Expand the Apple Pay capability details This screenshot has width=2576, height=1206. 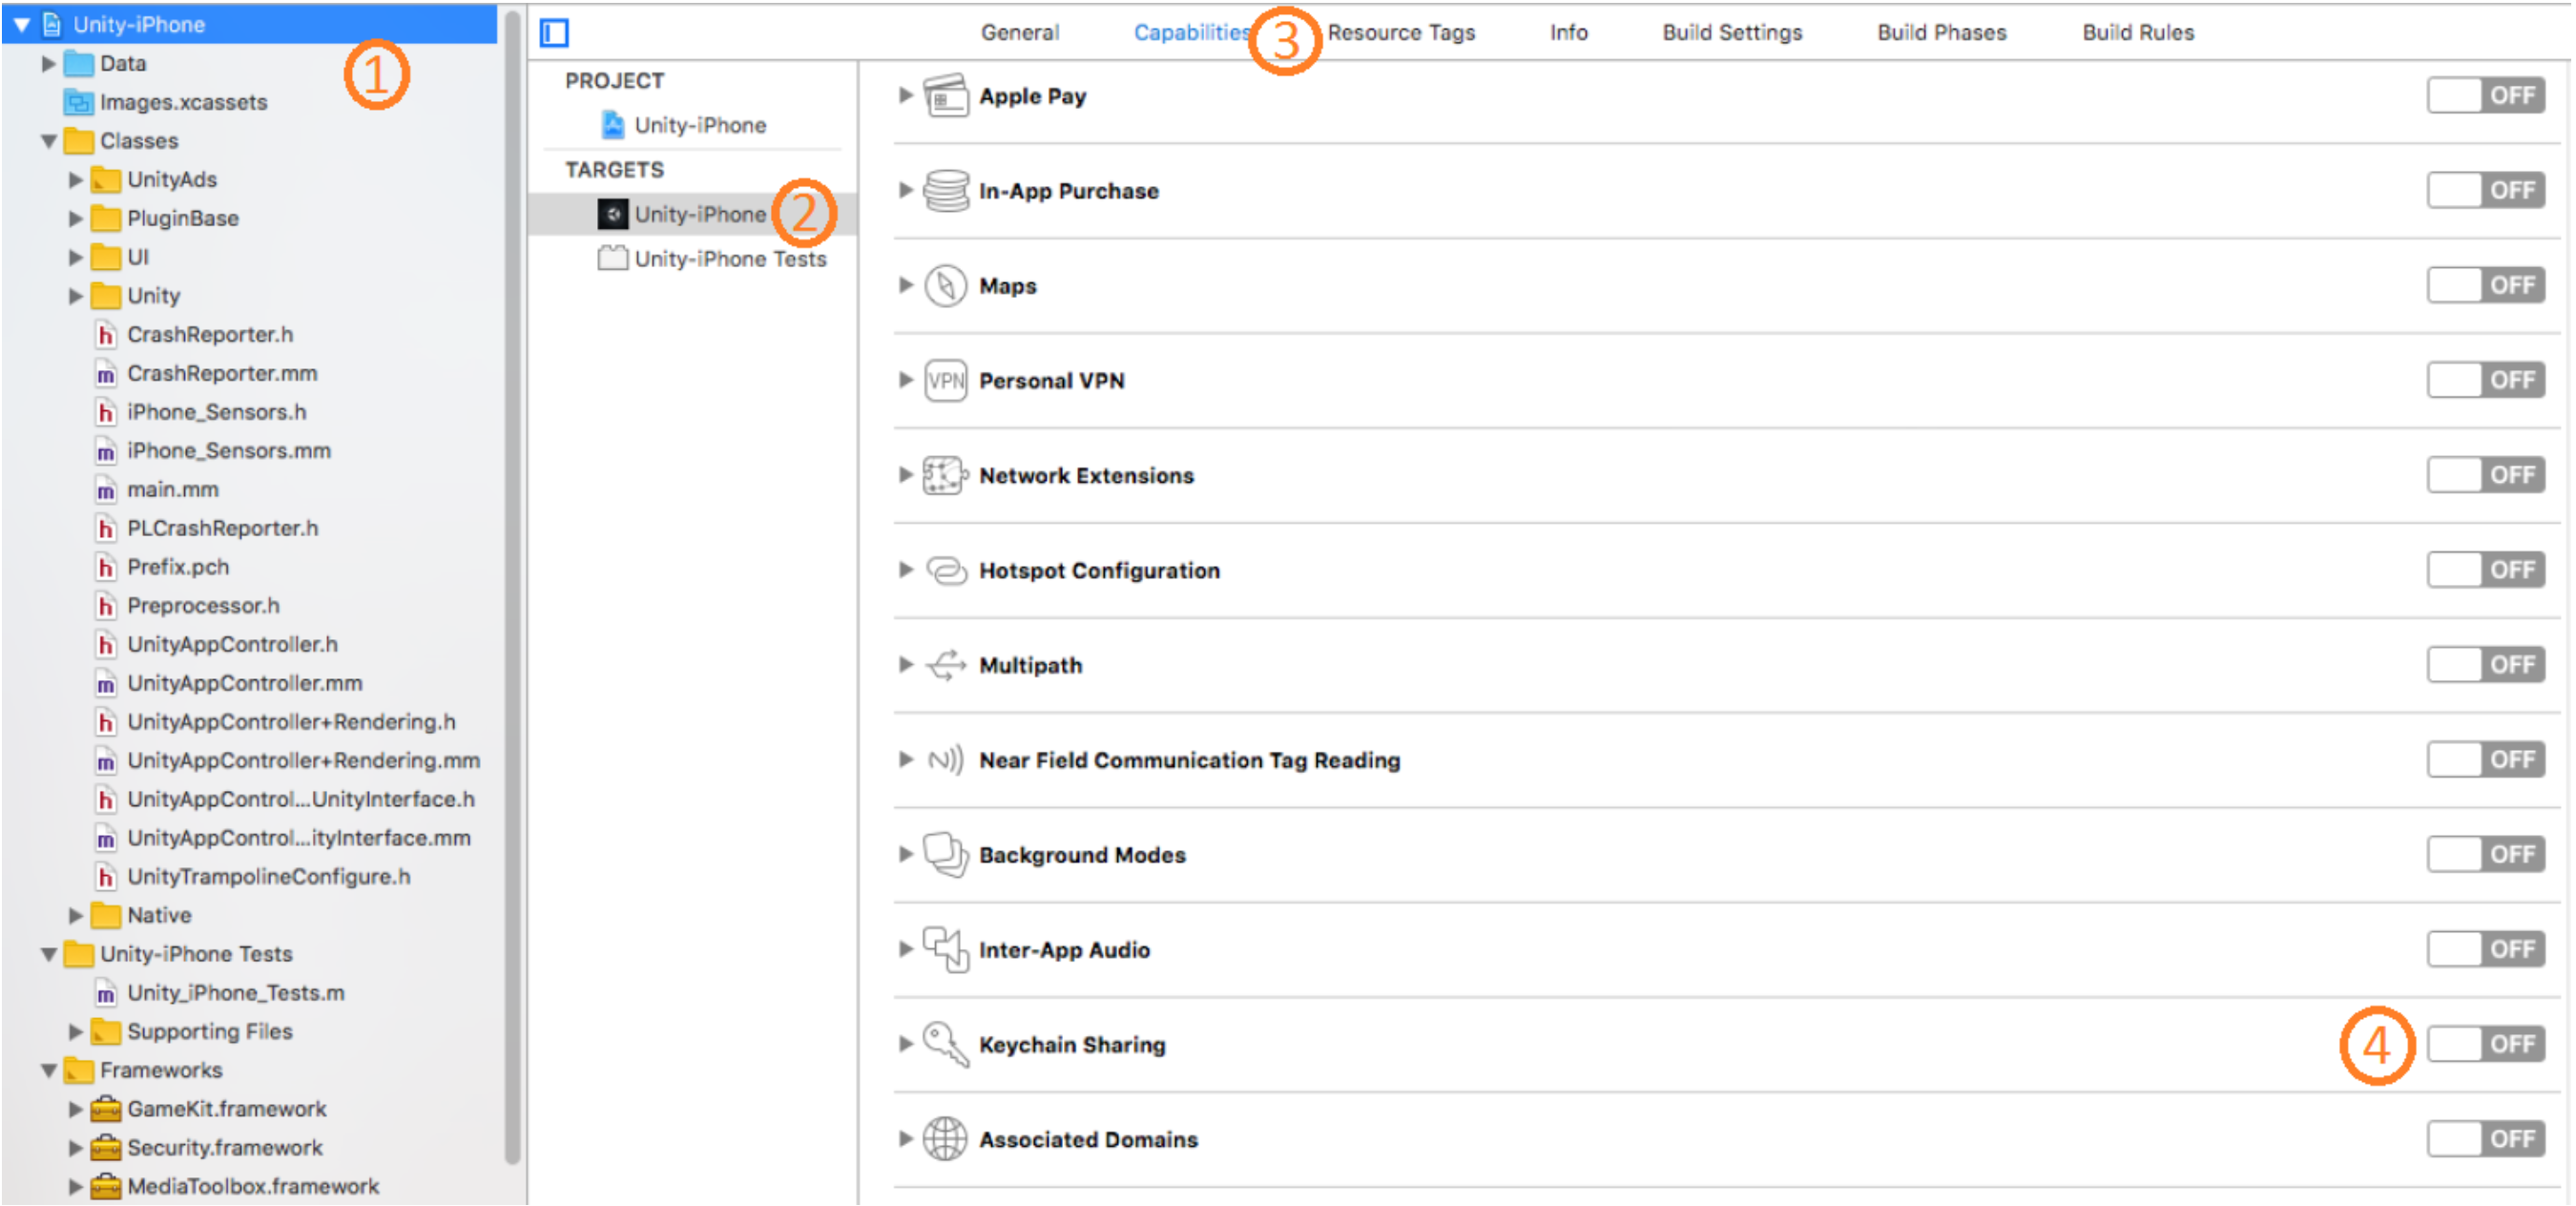click(906, 96)
